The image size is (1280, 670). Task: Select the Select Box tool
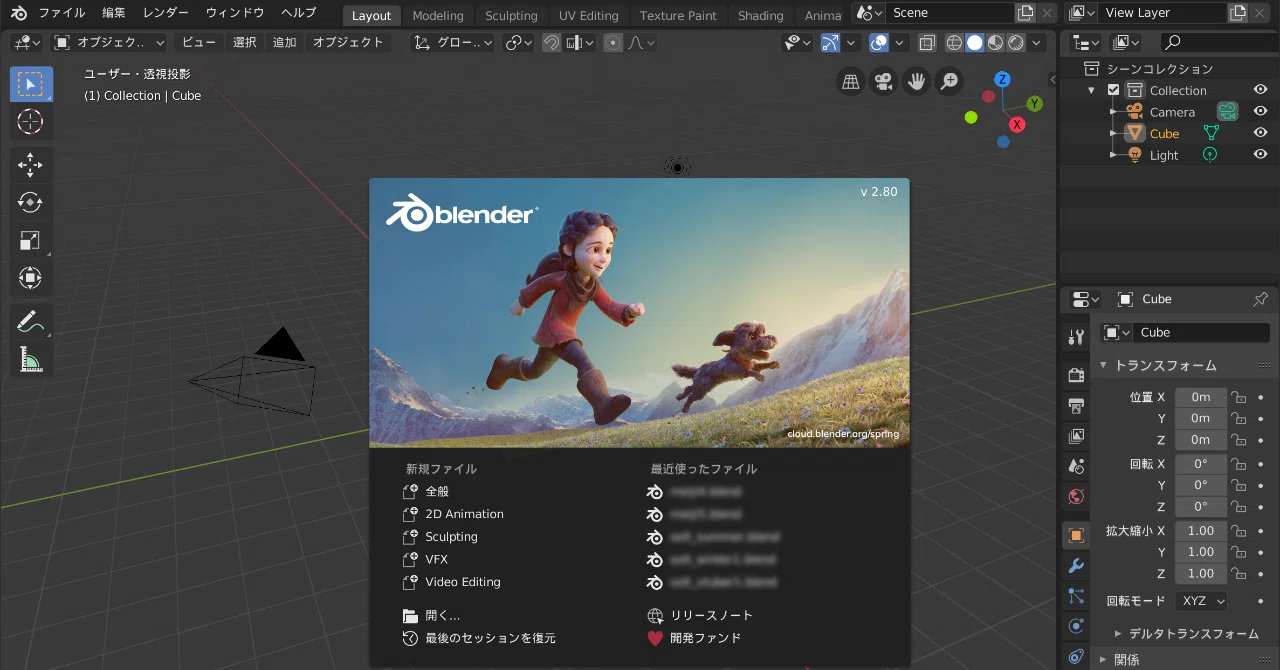point(31,84)
